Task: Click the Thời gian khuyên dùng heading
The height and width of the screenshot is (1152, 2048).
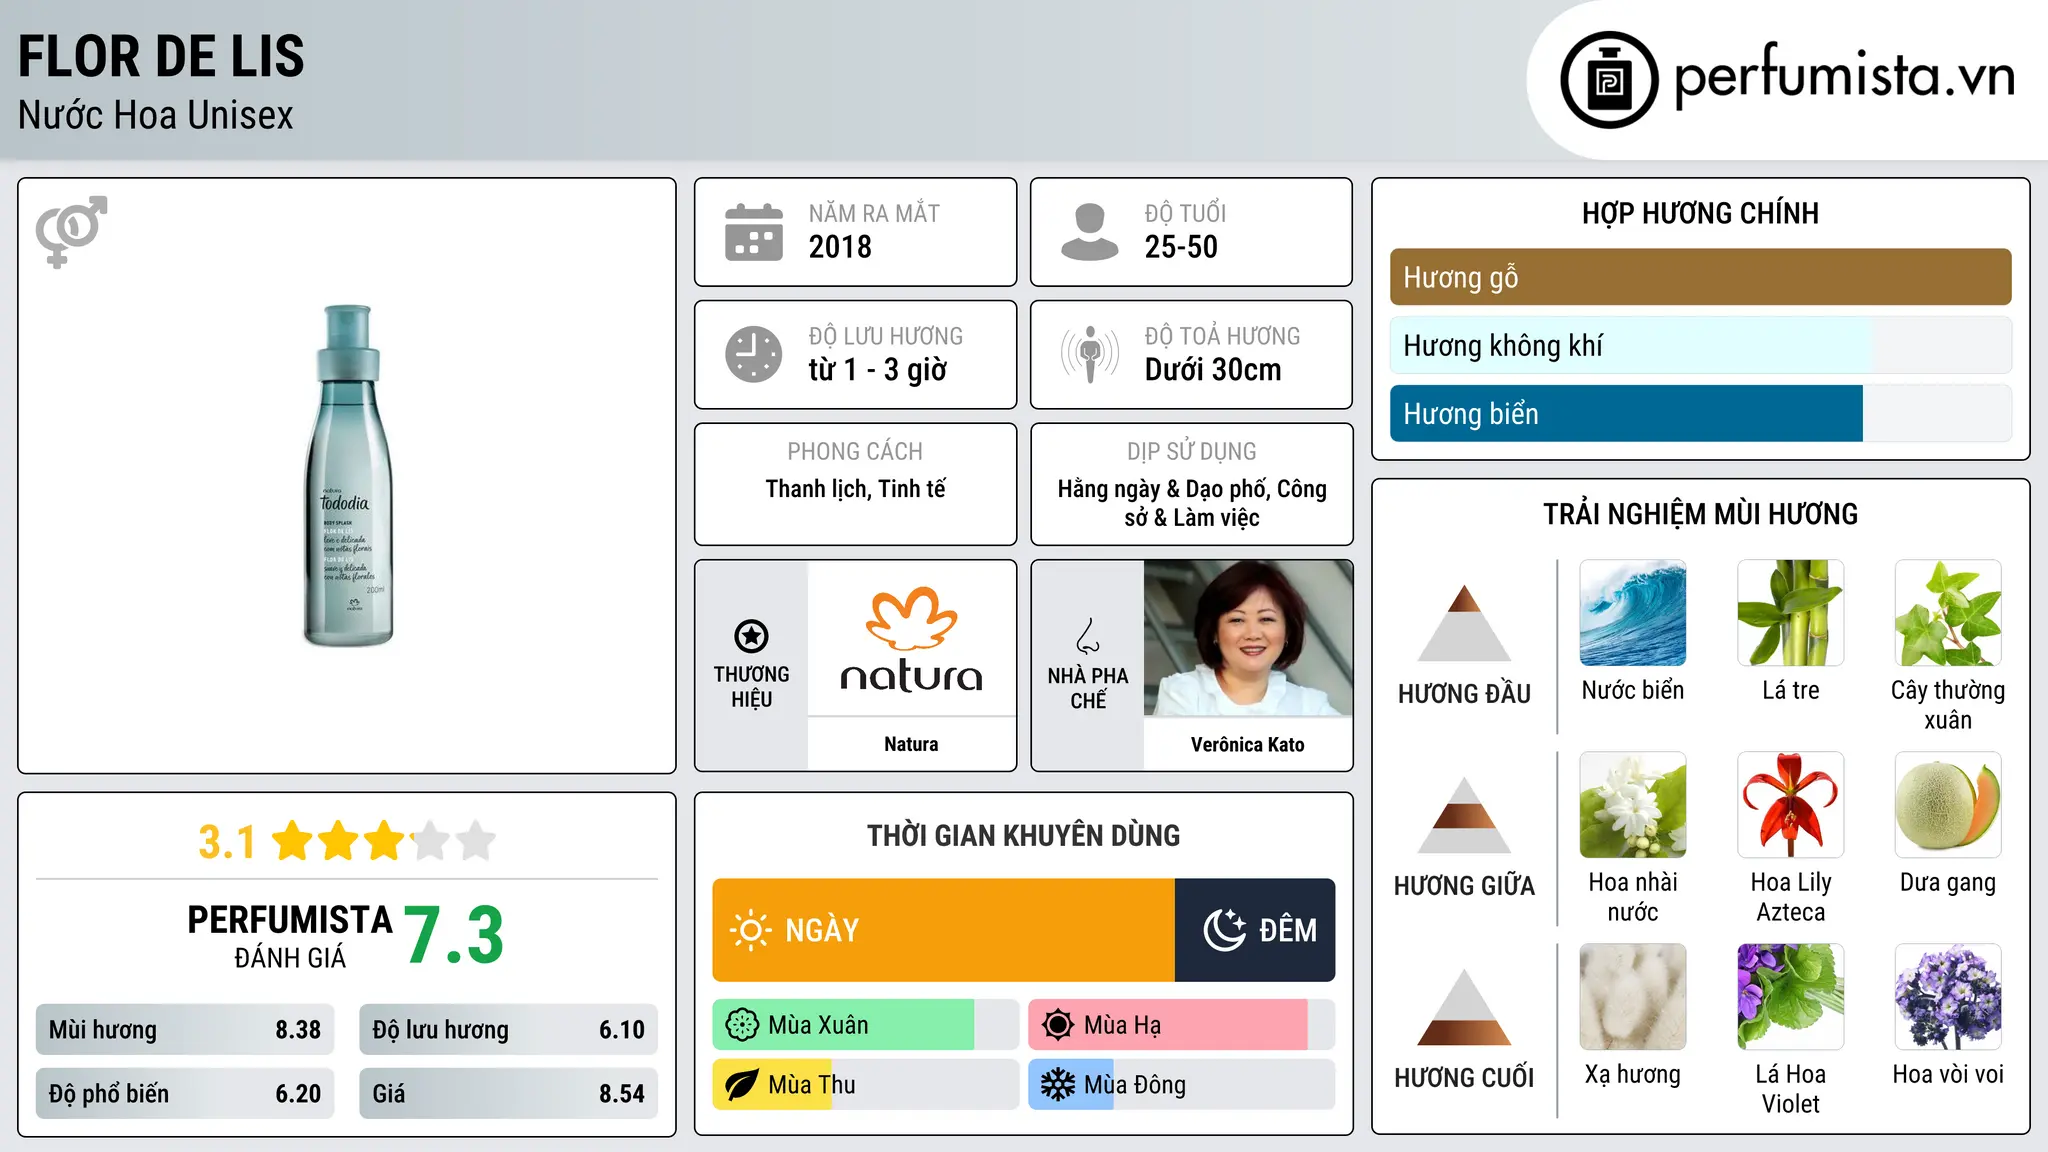Action: 1024,835
